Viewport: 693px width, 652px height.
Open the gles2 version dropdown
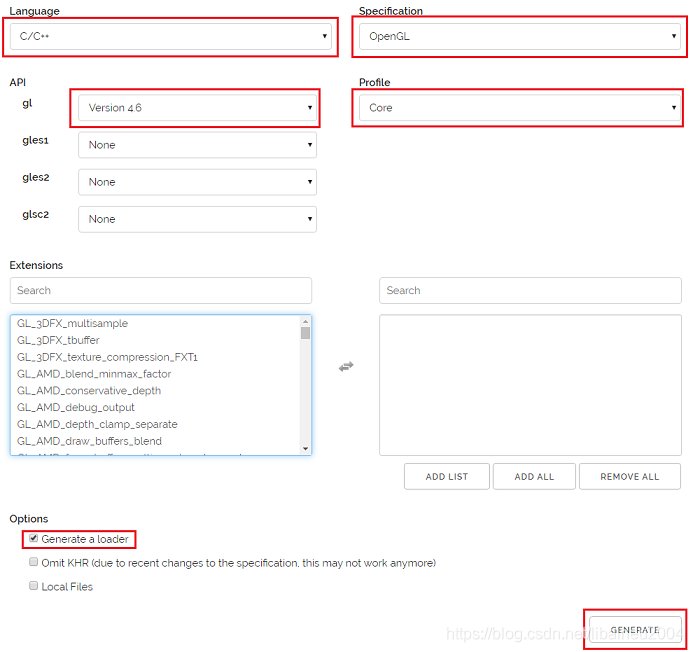pos(198,182)
